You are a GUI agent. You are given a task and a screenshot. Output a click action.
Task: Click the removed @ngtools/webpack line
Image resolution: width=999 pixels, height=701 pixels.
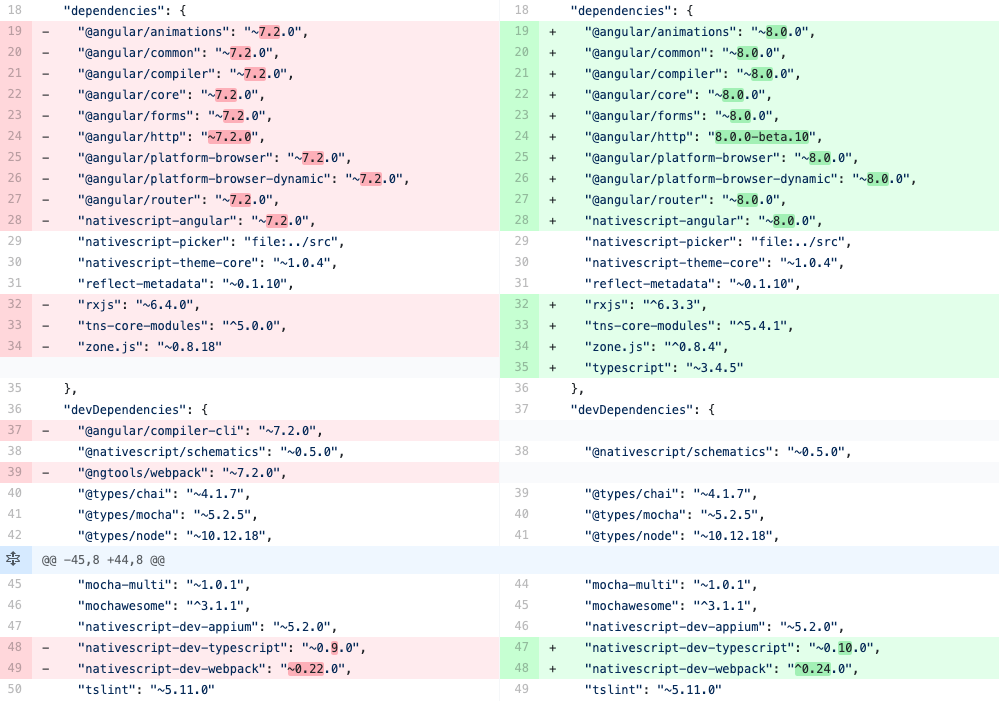[x=180, y=472]
